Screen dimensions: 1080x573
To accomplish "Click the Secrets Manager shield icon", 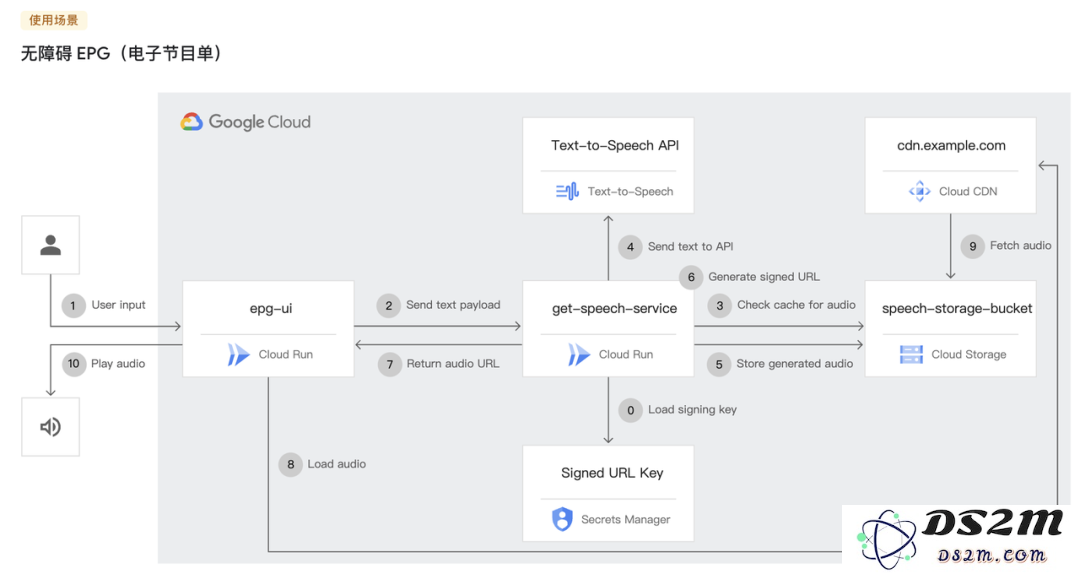I will pyautogui.click(x=562, y=519).
